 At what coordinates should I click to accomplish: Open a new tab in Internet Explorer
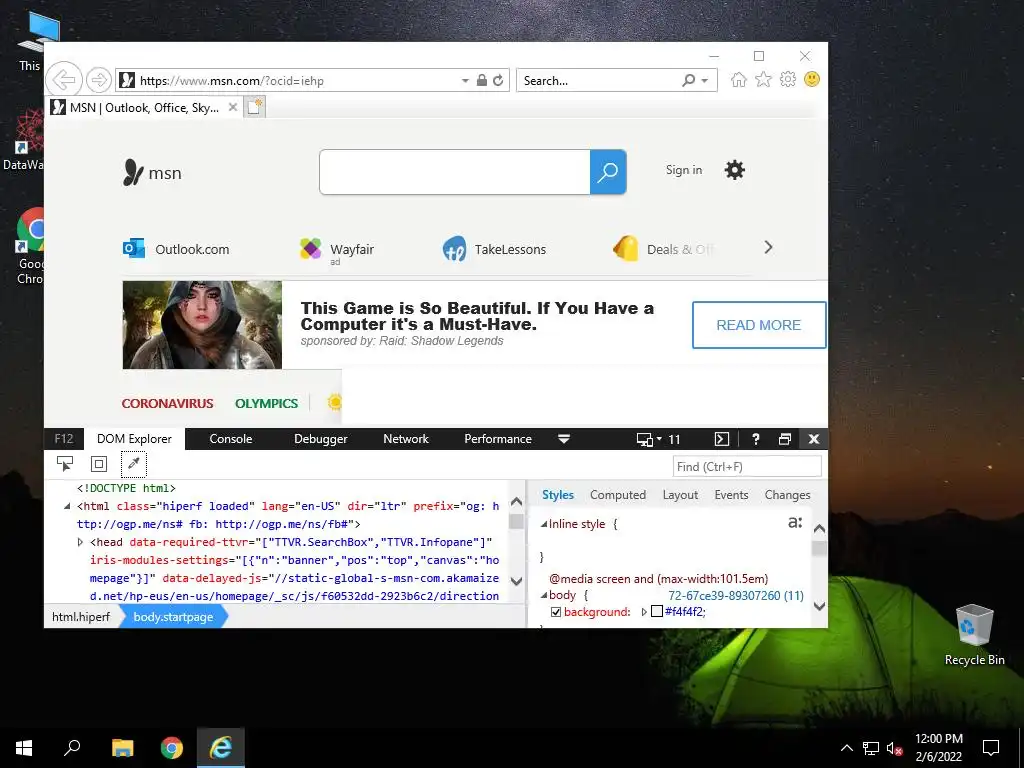[255, 107]
